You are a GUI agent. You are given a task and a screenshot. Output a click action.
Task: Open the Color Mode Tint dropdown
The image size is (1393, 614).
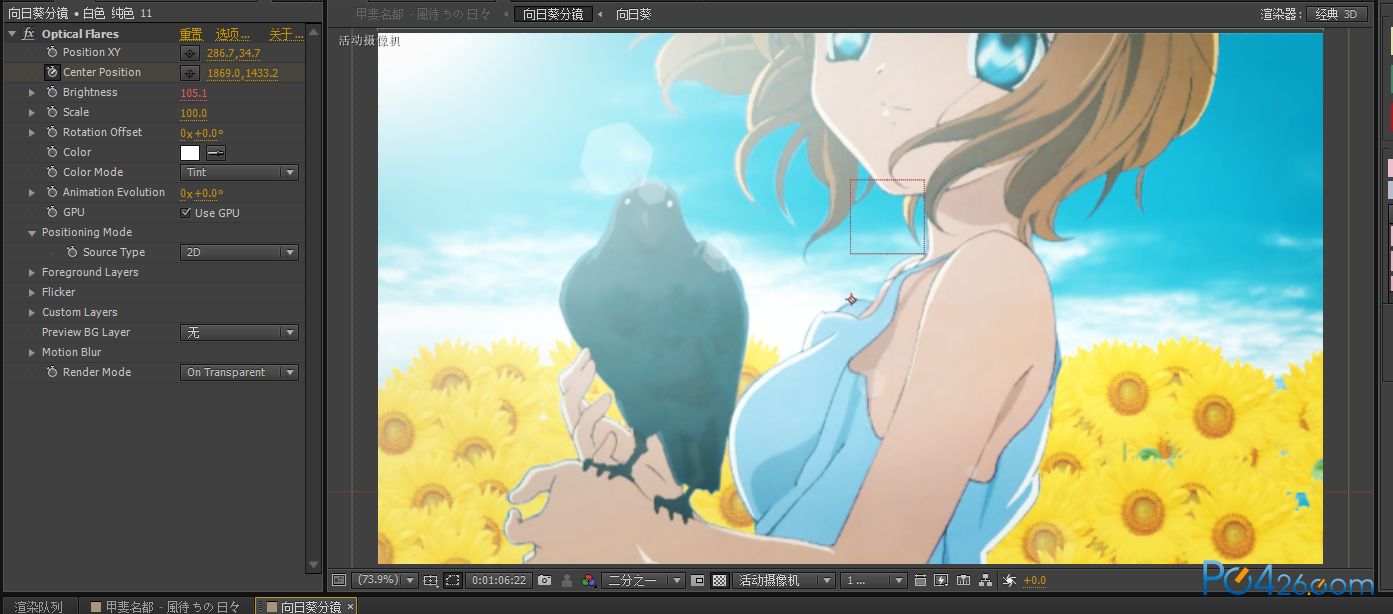(239, 172)
